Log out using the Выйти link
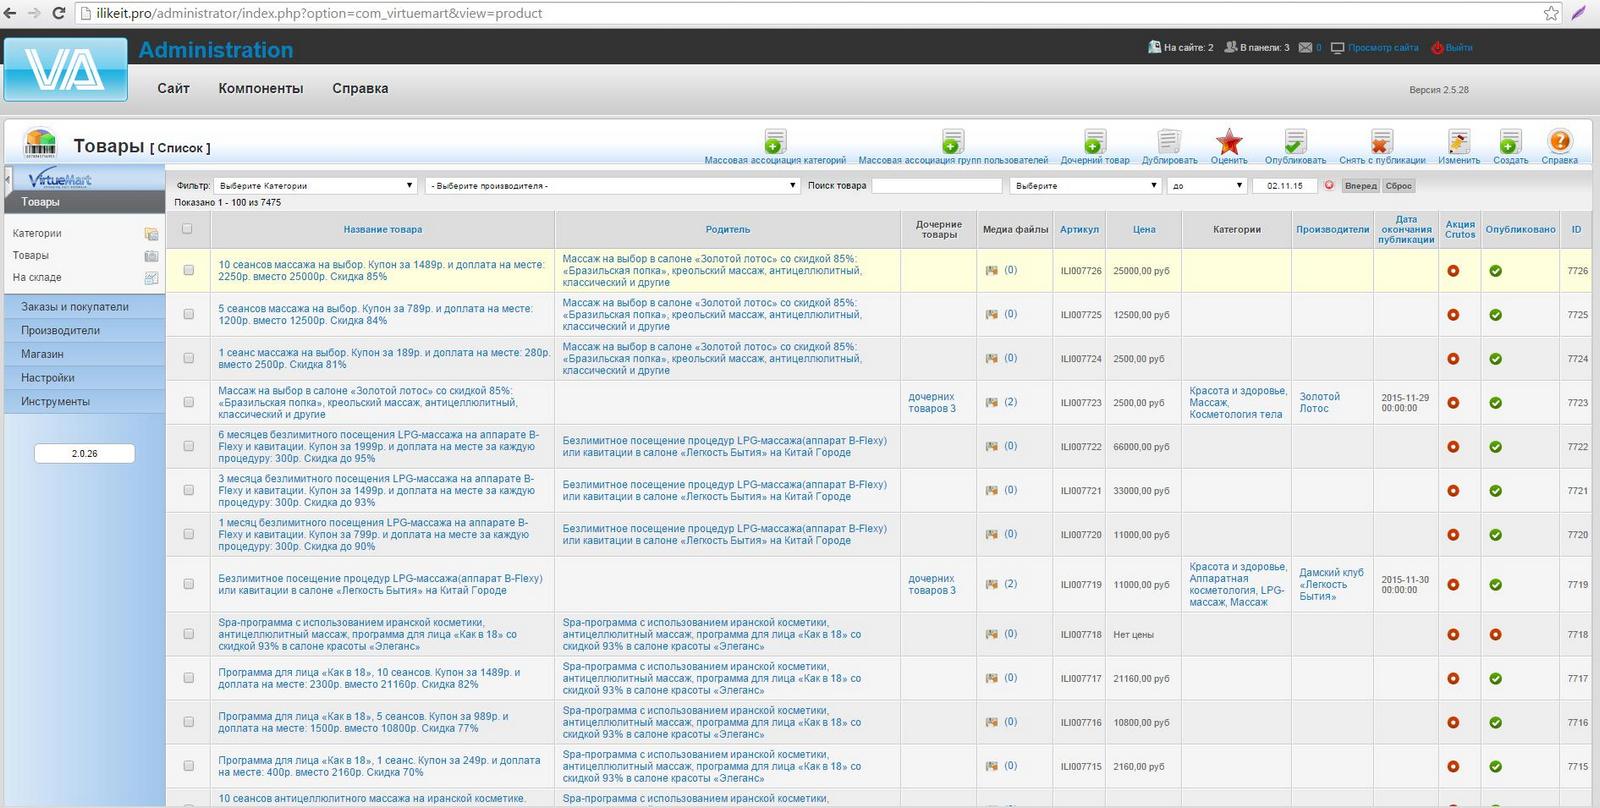The image size is (1600, 808). coord(1459,47)
